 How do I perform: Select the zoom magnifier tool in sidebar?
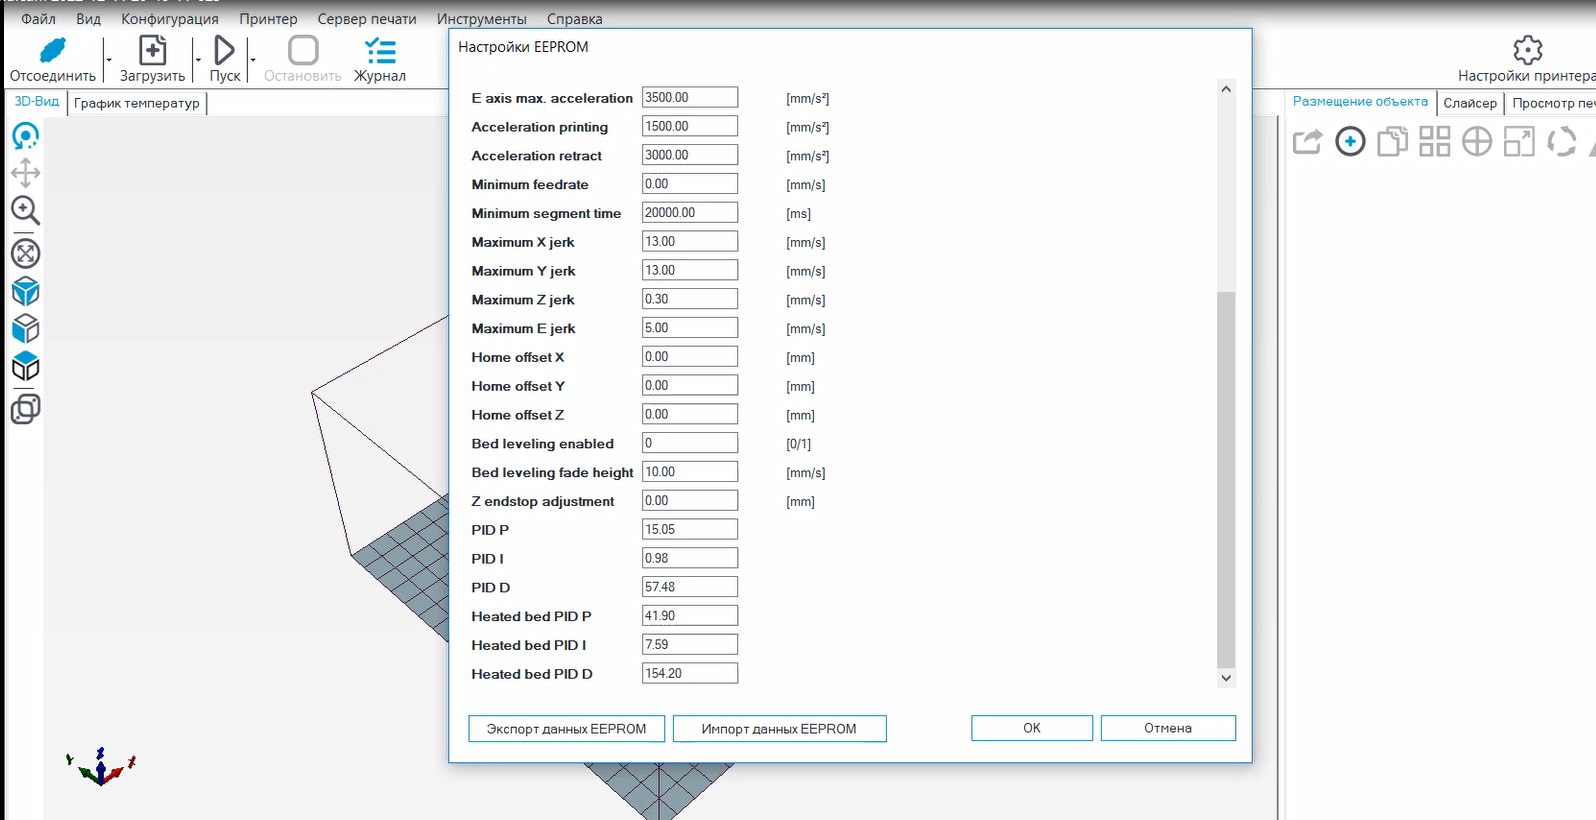[25, 211]
